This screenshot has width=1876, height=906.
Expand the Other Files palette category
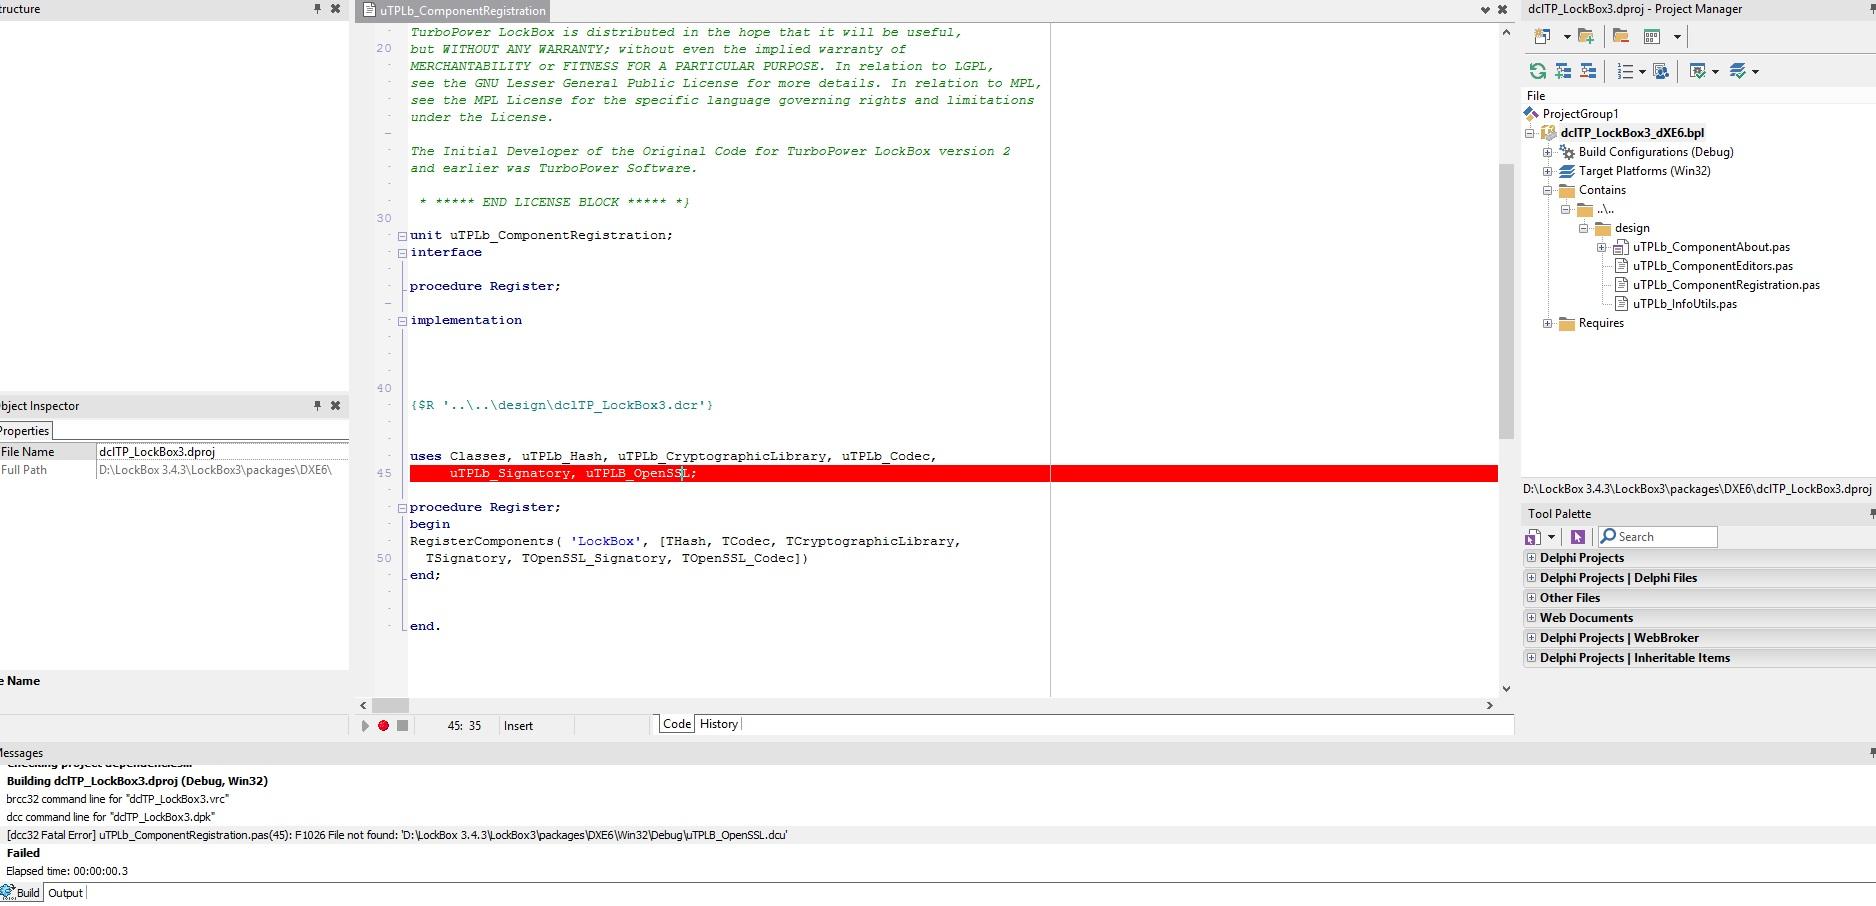pos(1531,598)
